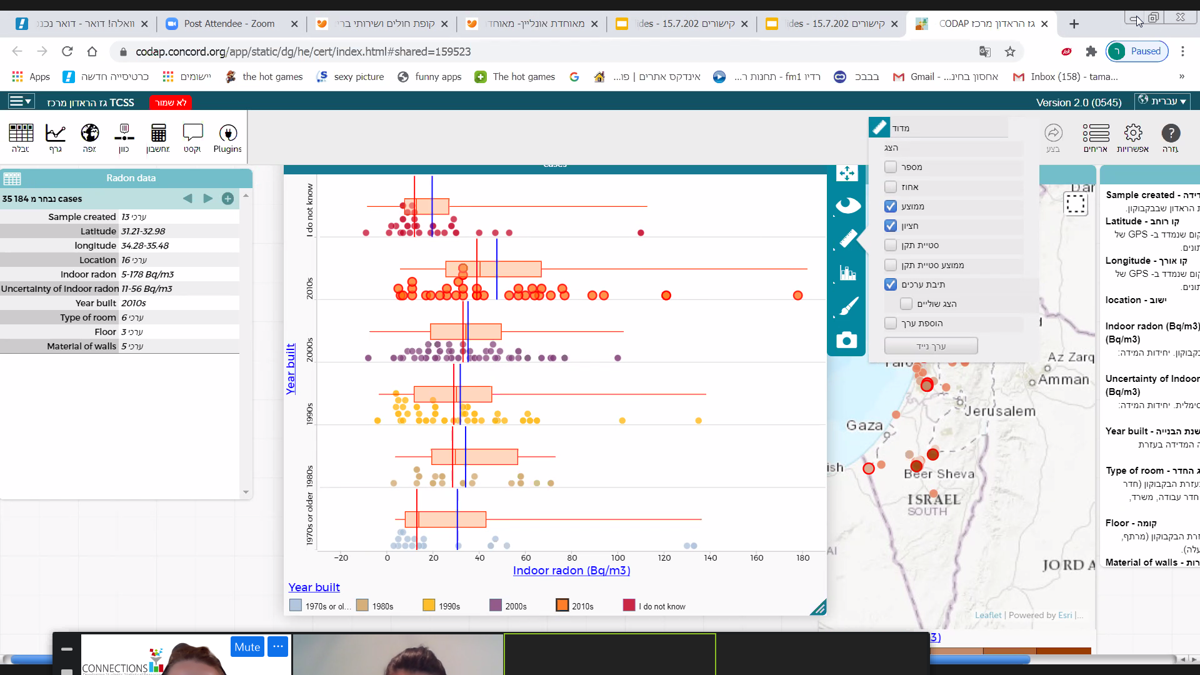Click the camera snapshot icon beside graph
Image resolution: width=1200 pixels, height=675 pixels.
(847, 340)
